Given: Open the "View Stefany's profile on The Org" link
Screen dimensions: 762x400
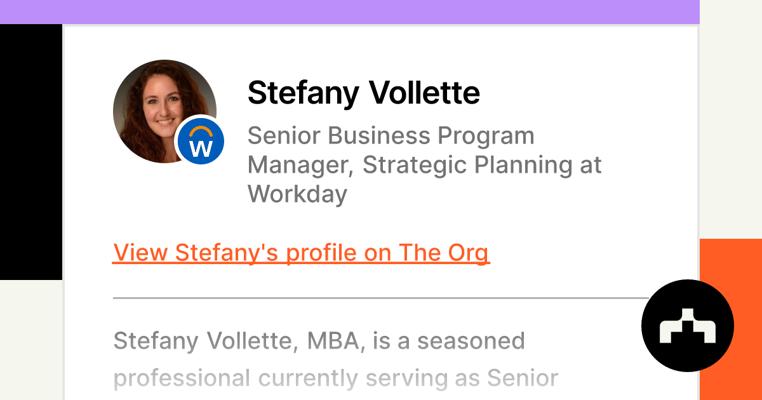Looking at the screenshot, I should coord(301,253).
